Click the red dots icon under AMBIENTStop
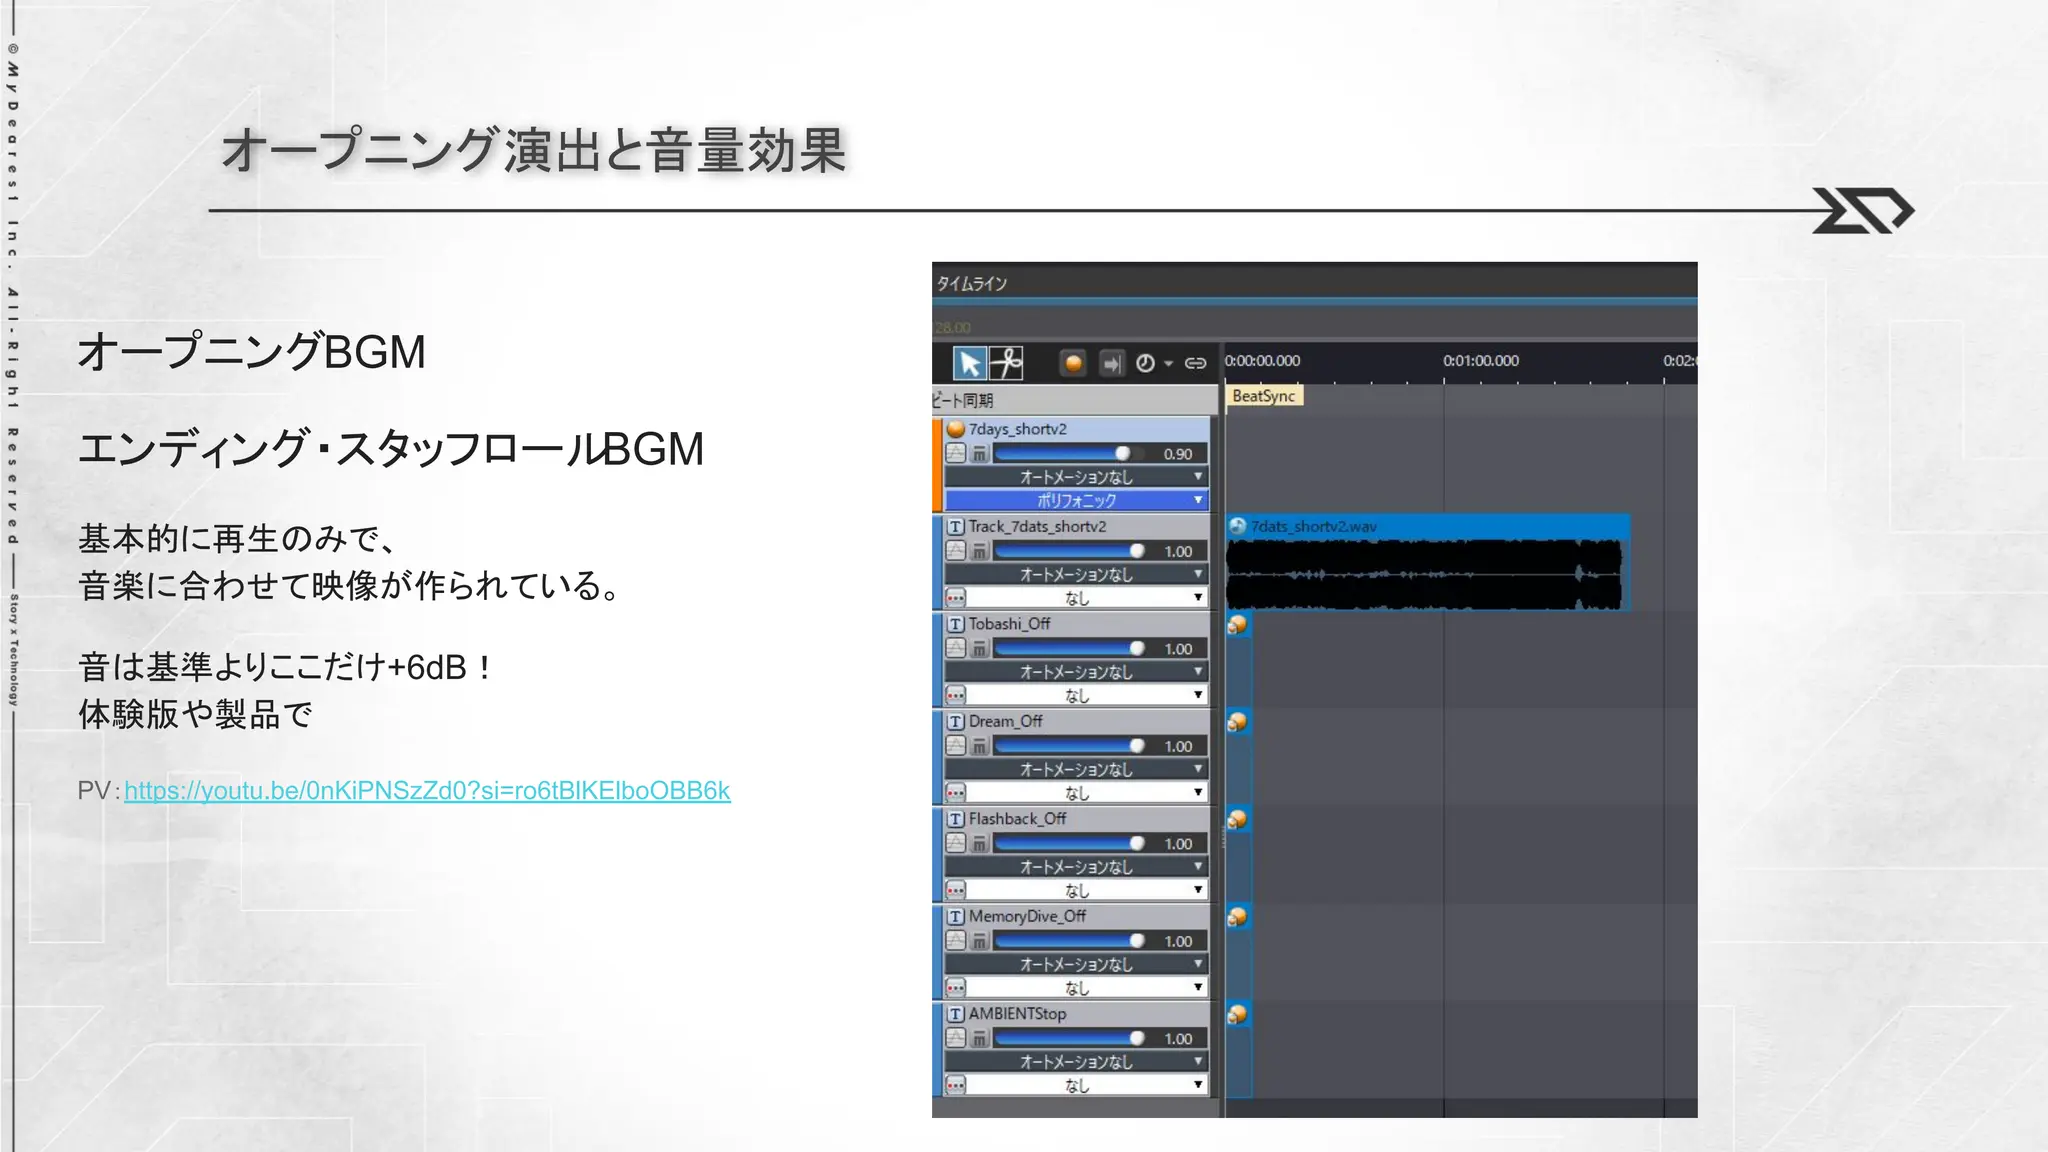Screen dimensions: 2048x1152 pyautogui.click(x=956, y=1085)
